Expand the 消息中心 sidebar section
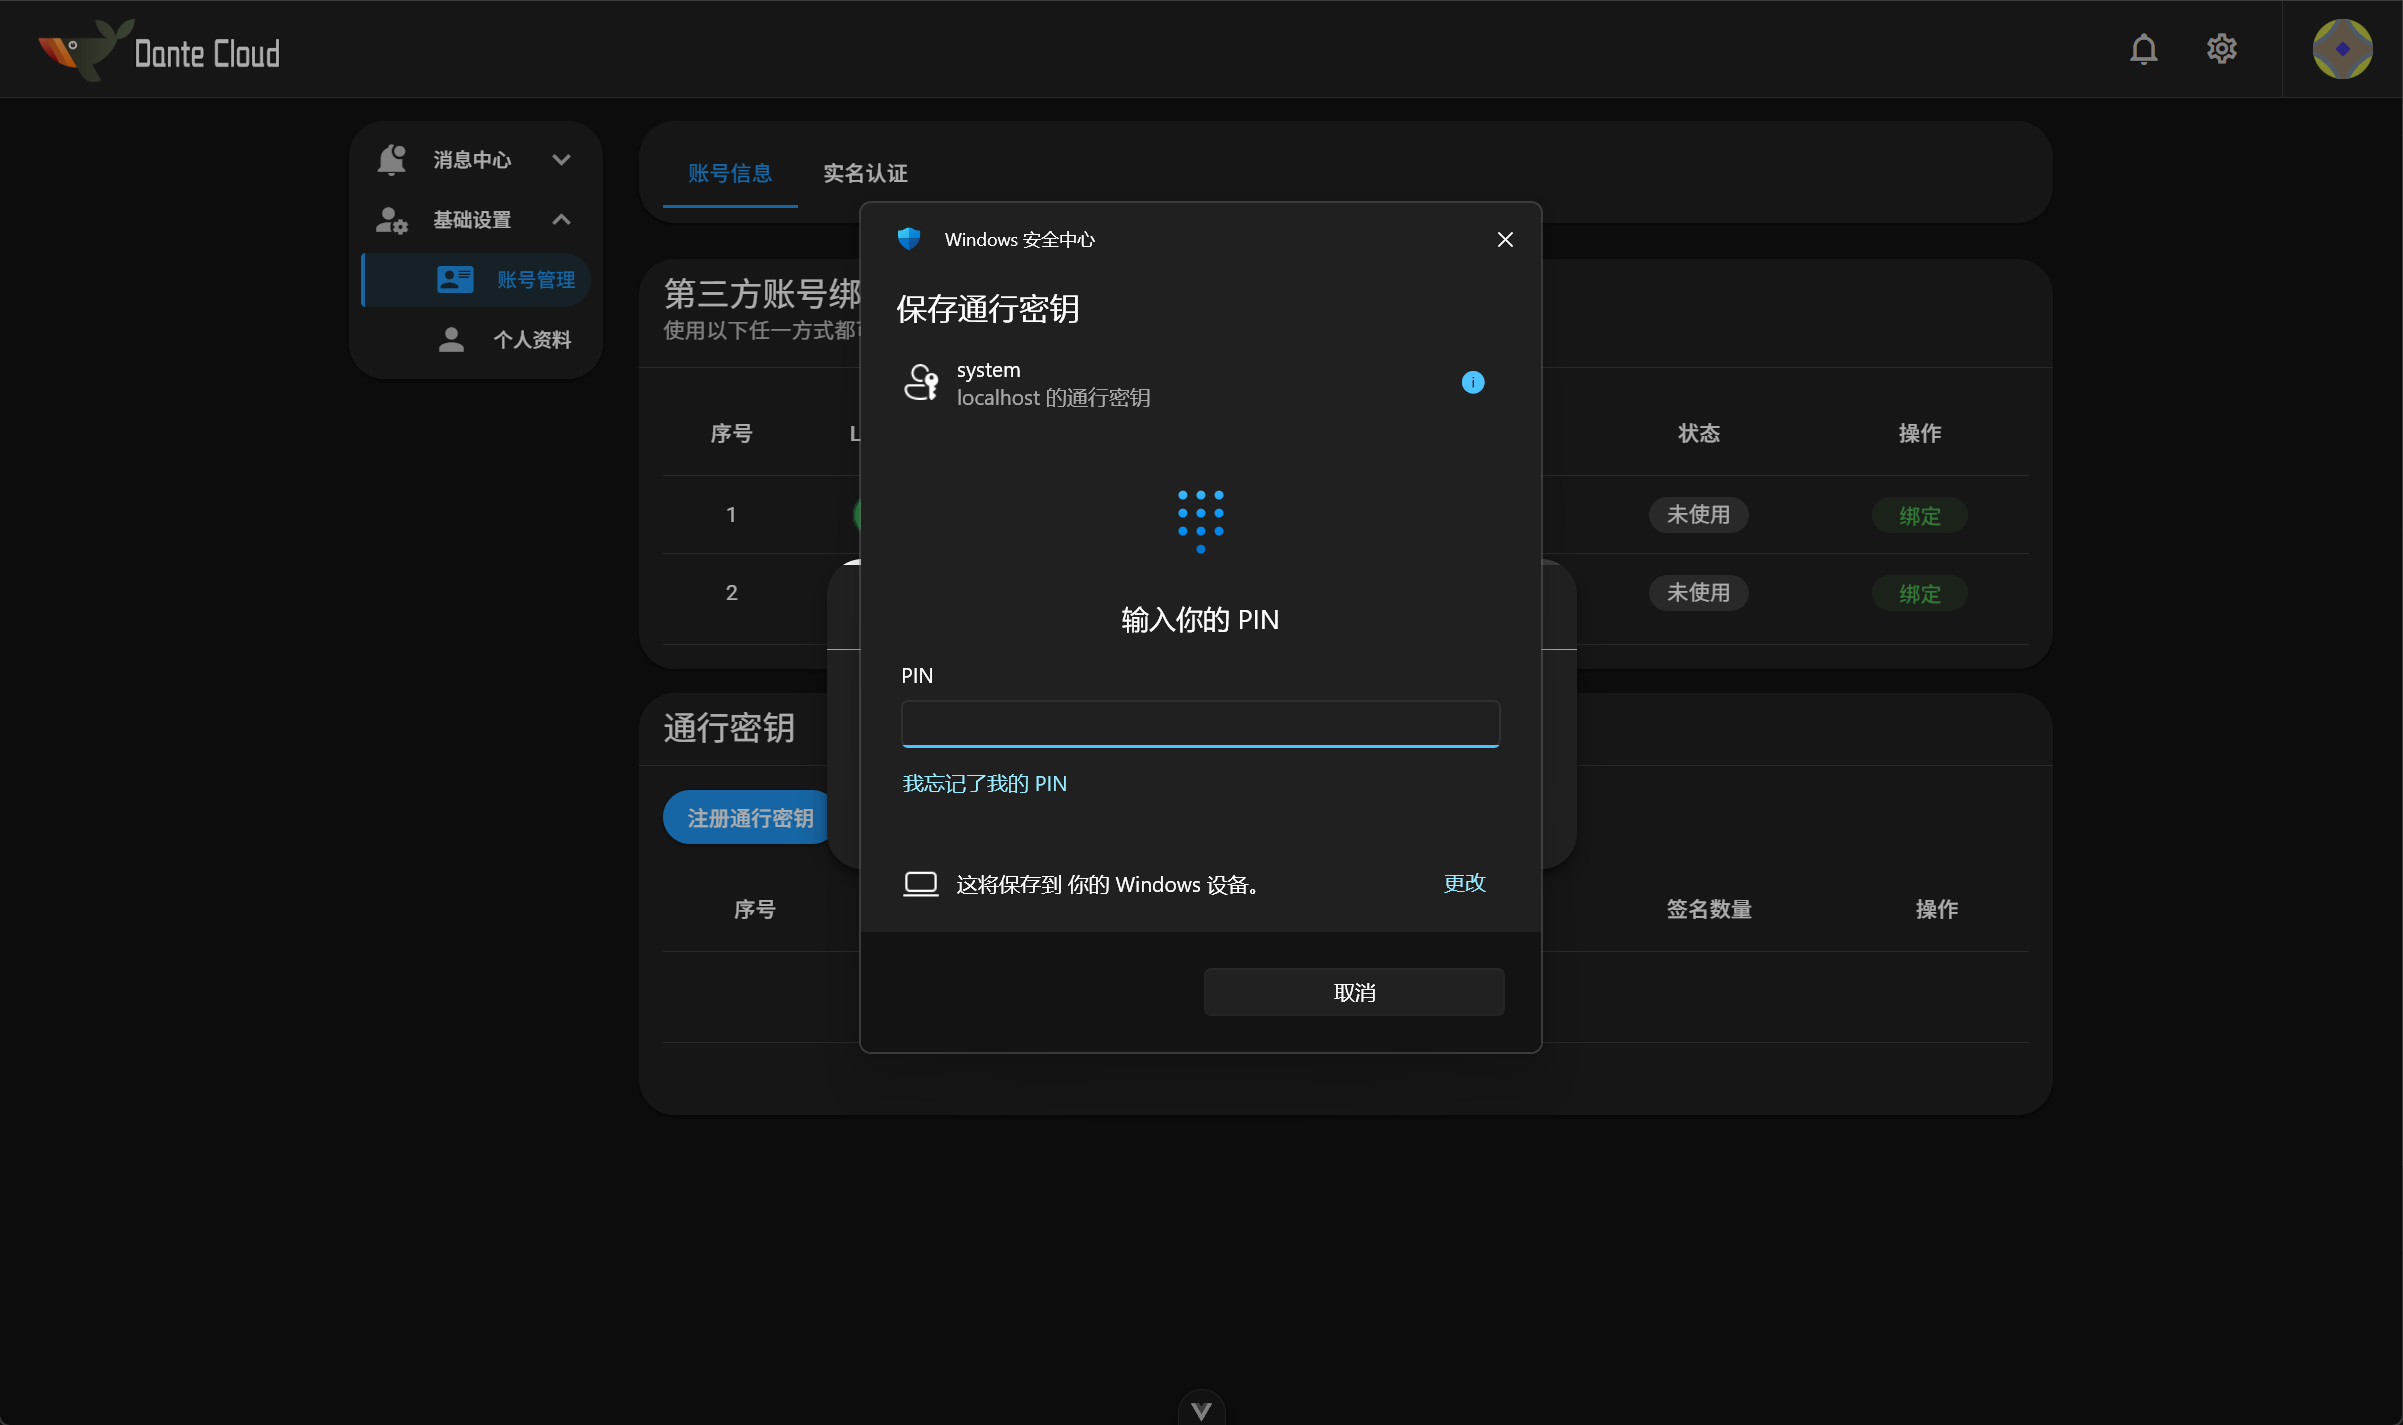This screenshot has width=2403, height=1425. pos(561,159)
